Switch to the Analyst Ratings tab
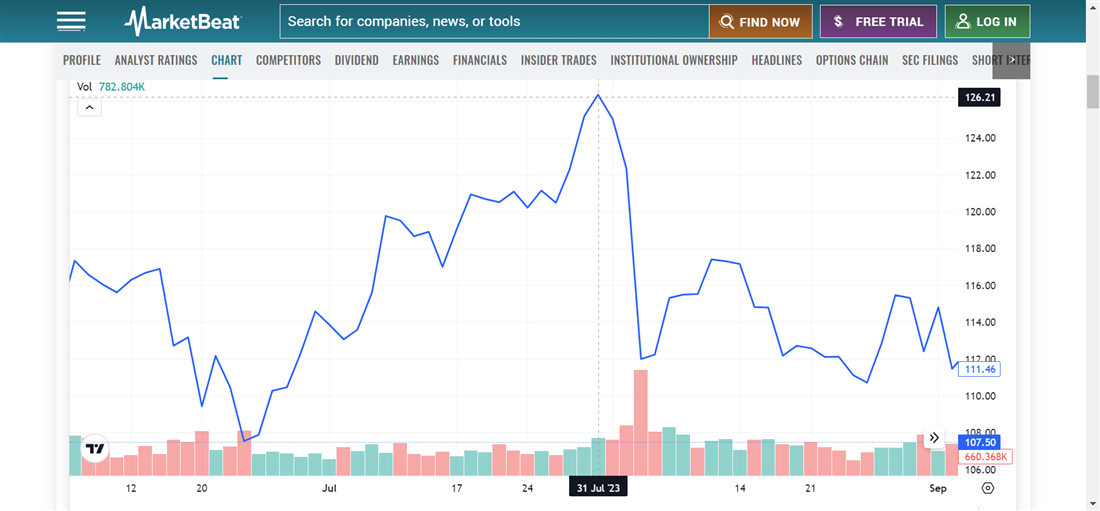The height and width of the screenshot is (511, 1100). [x=156, y=60]
